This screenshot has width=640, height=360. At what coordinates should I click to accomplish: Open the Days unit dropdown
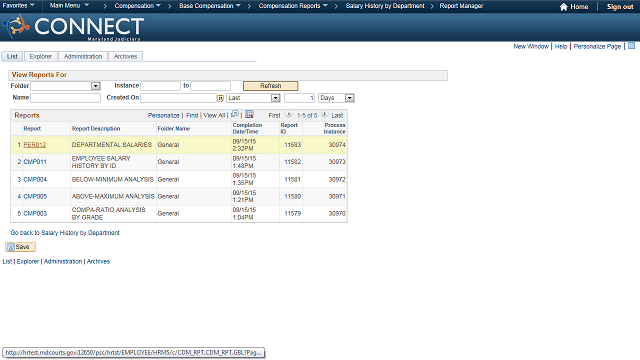(x=349, y=98)
